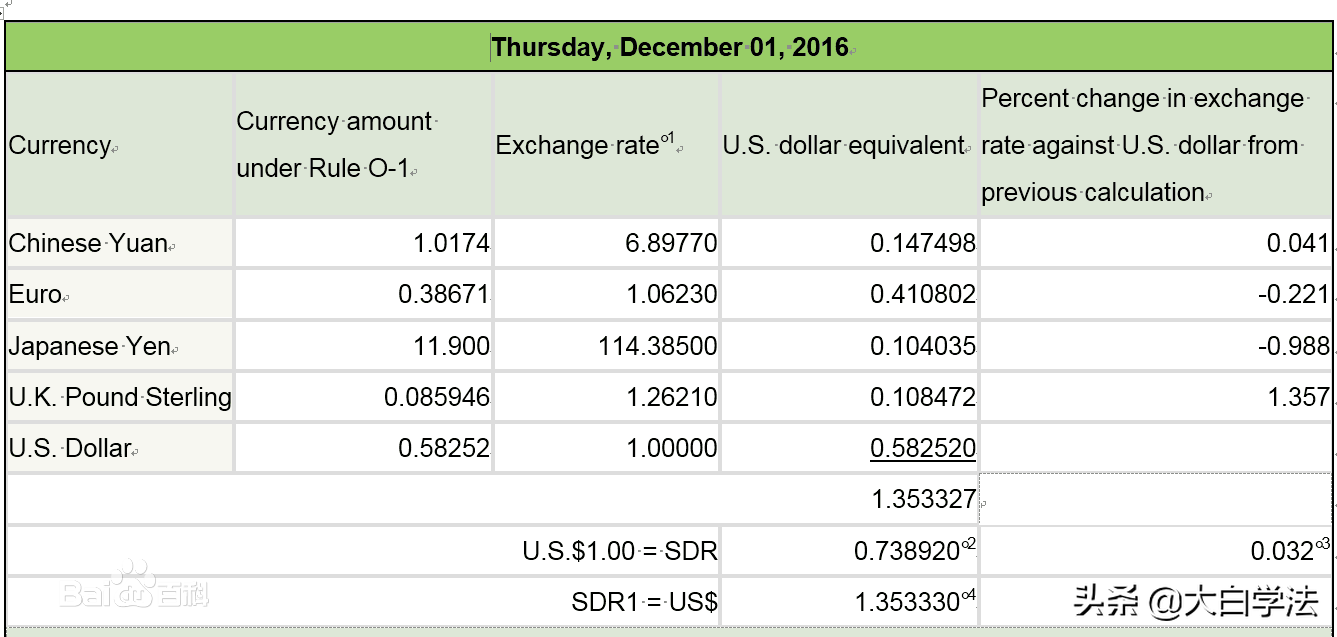1337x637 pixels.
Task: Click the Thursday, December 01, 2016 header
Action: pyautogui.click(x=670, y=47)
